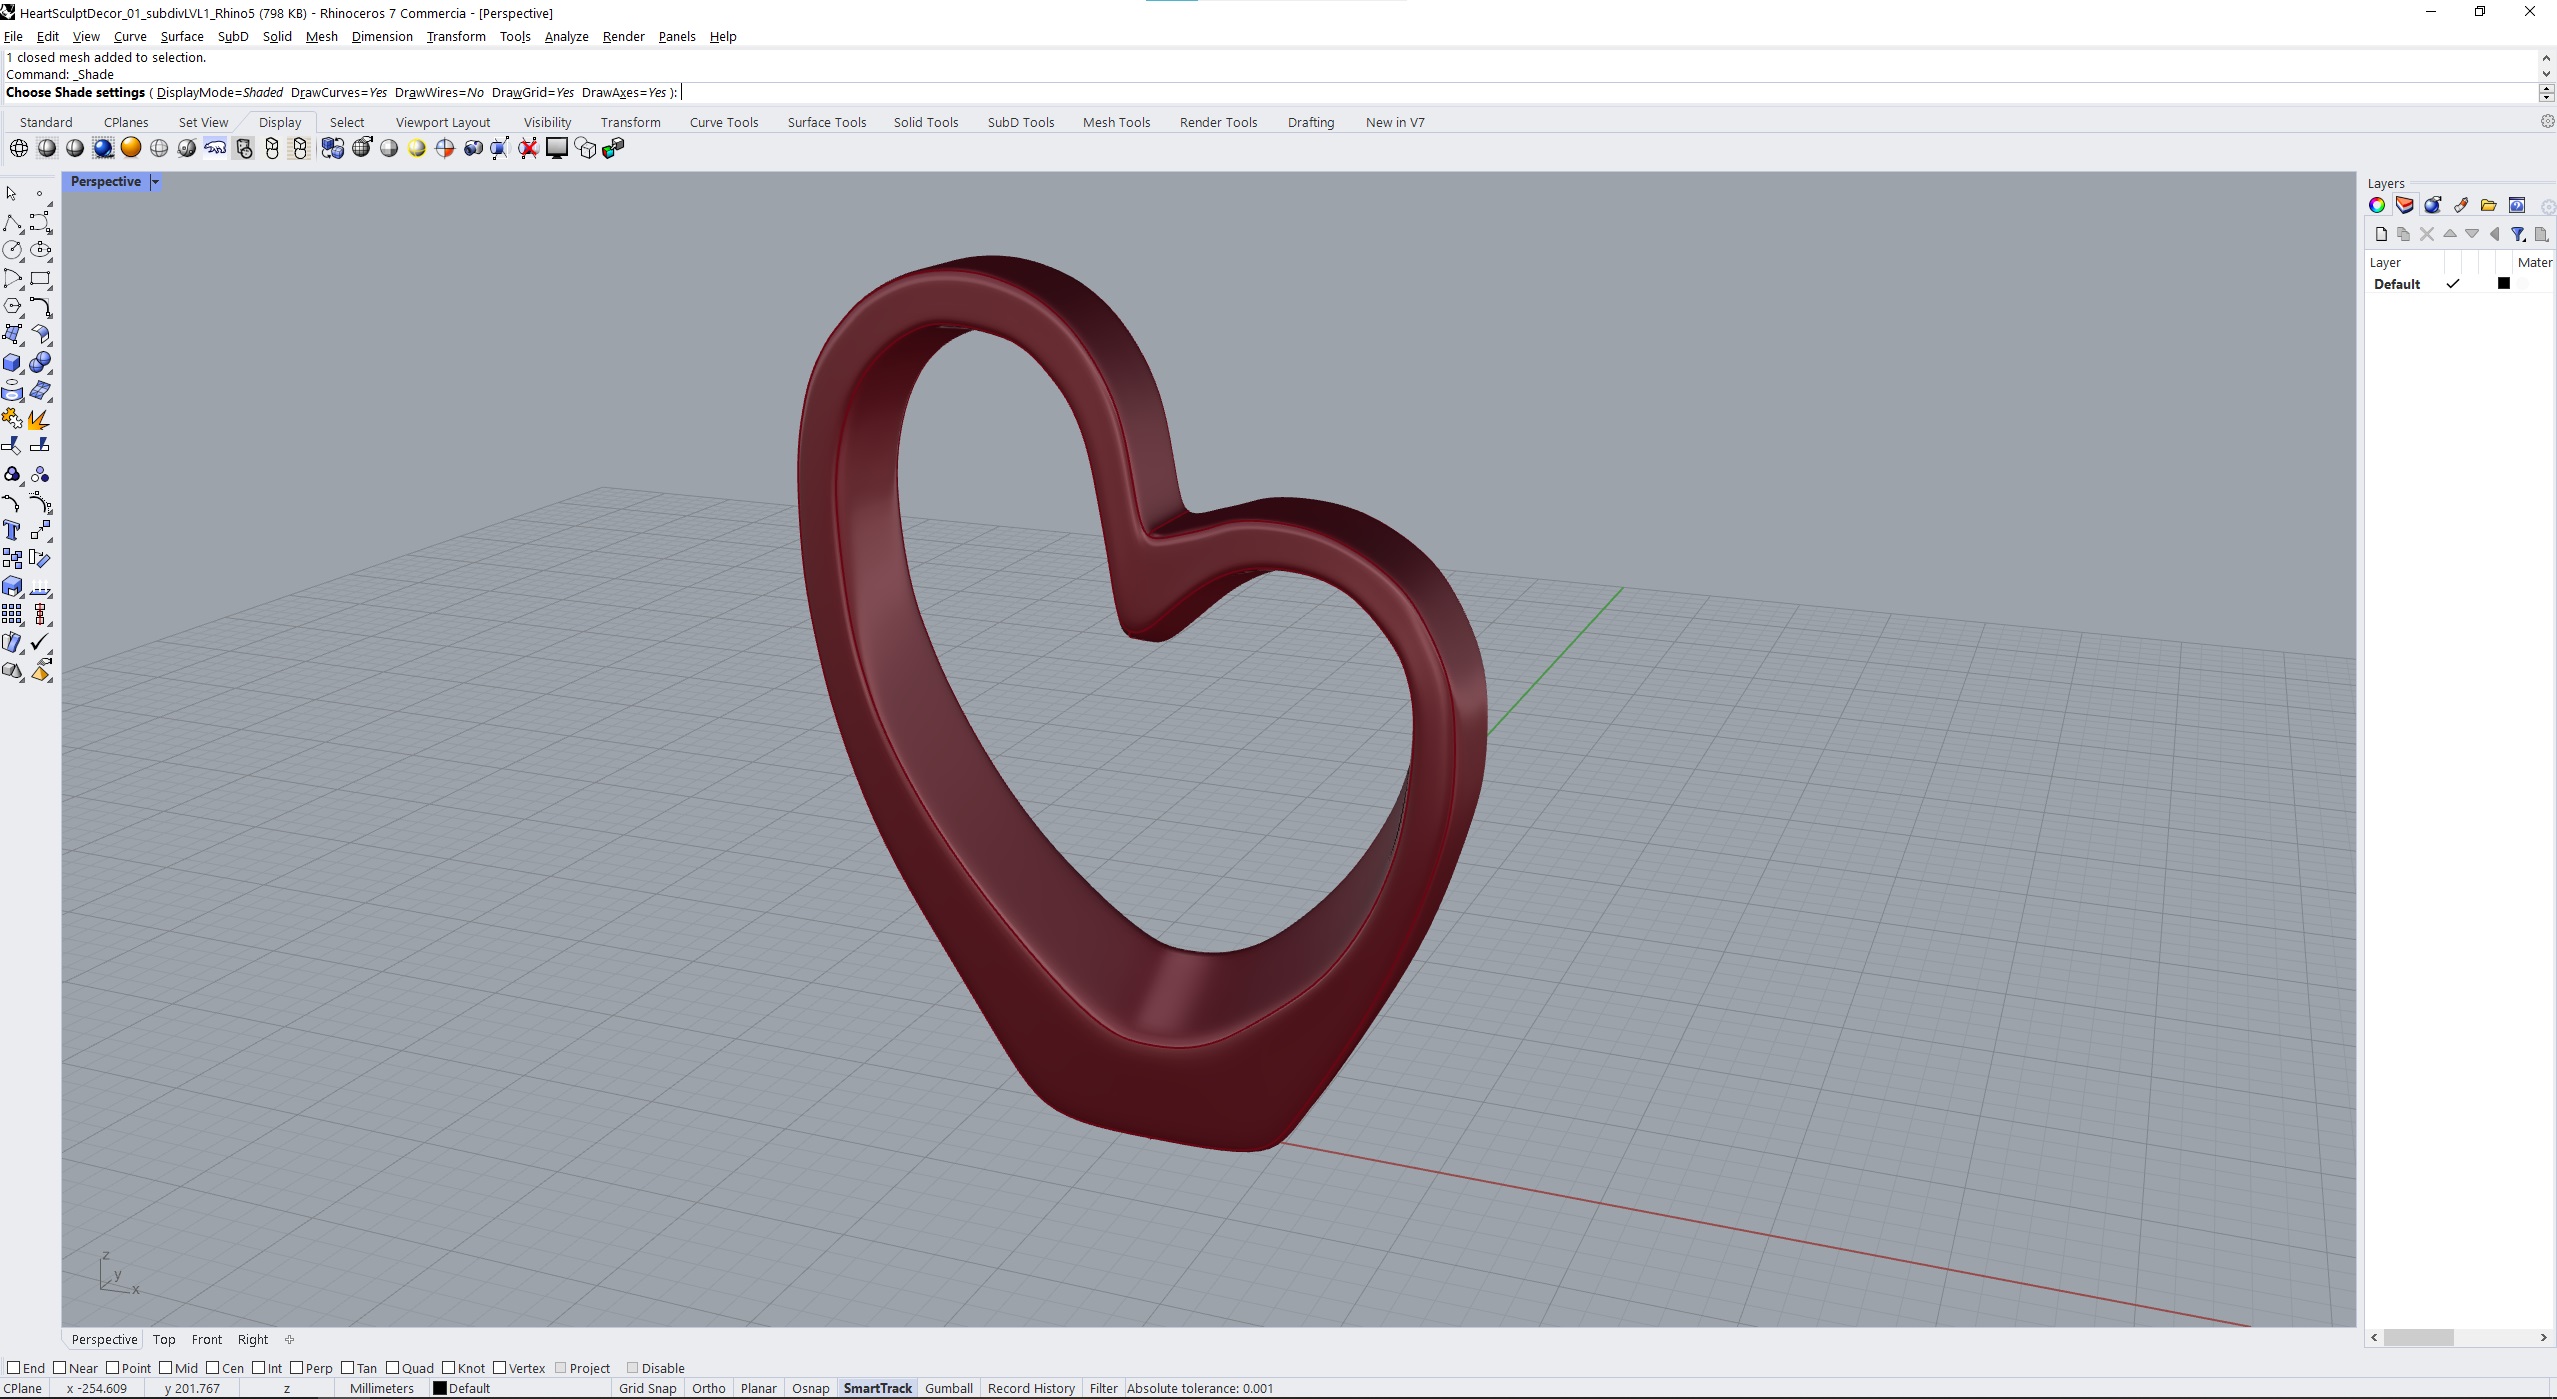Select the Wireframe viewport display icon
The height and width of the screenshot is (1399, 2557).
tap(18, 148)
